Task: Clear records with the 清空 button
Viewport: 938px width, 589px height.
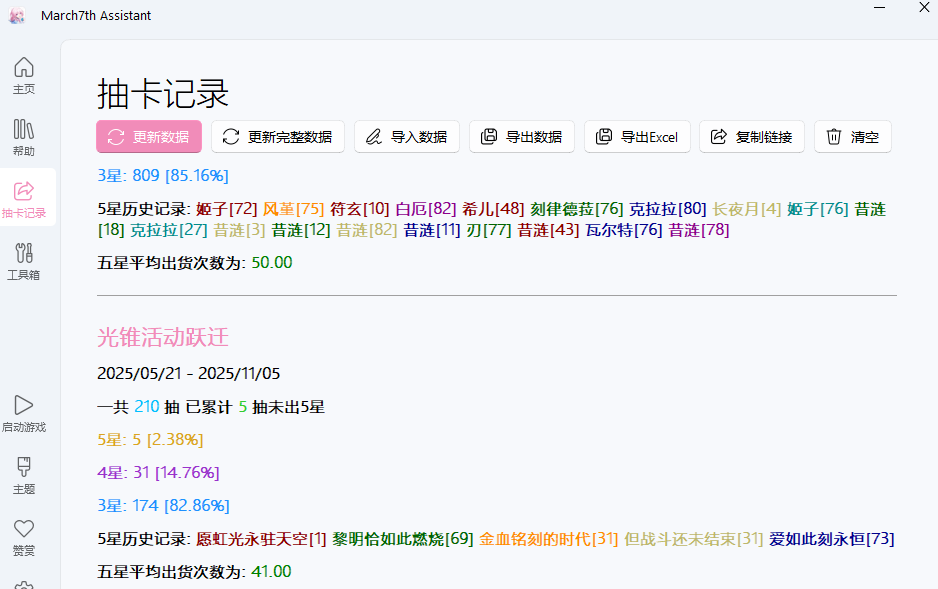Action: click(852, 137)
